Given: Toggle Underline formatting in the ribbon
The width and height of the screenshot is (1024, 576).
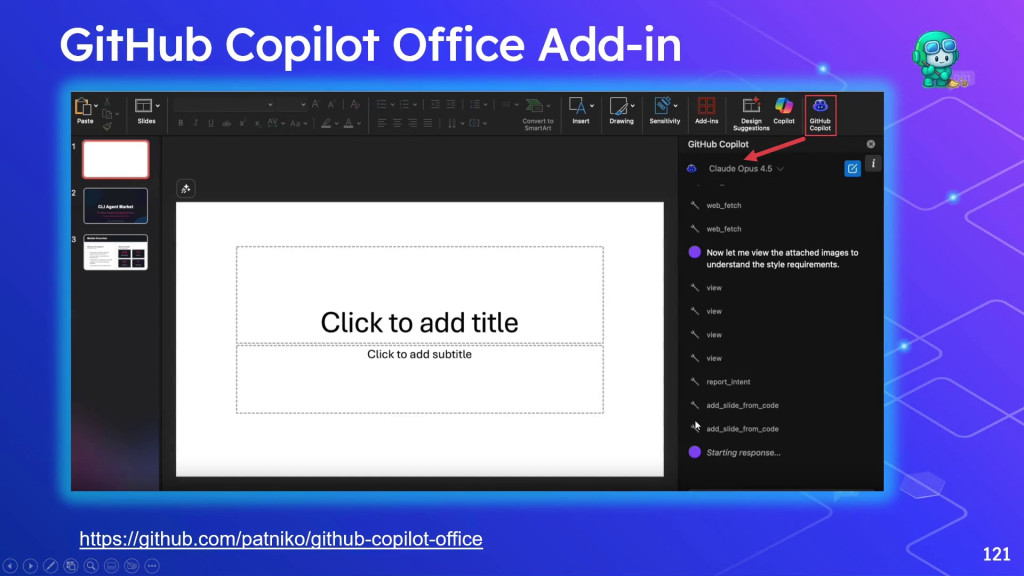Looking at the screenshot, I should pos(210,123).
